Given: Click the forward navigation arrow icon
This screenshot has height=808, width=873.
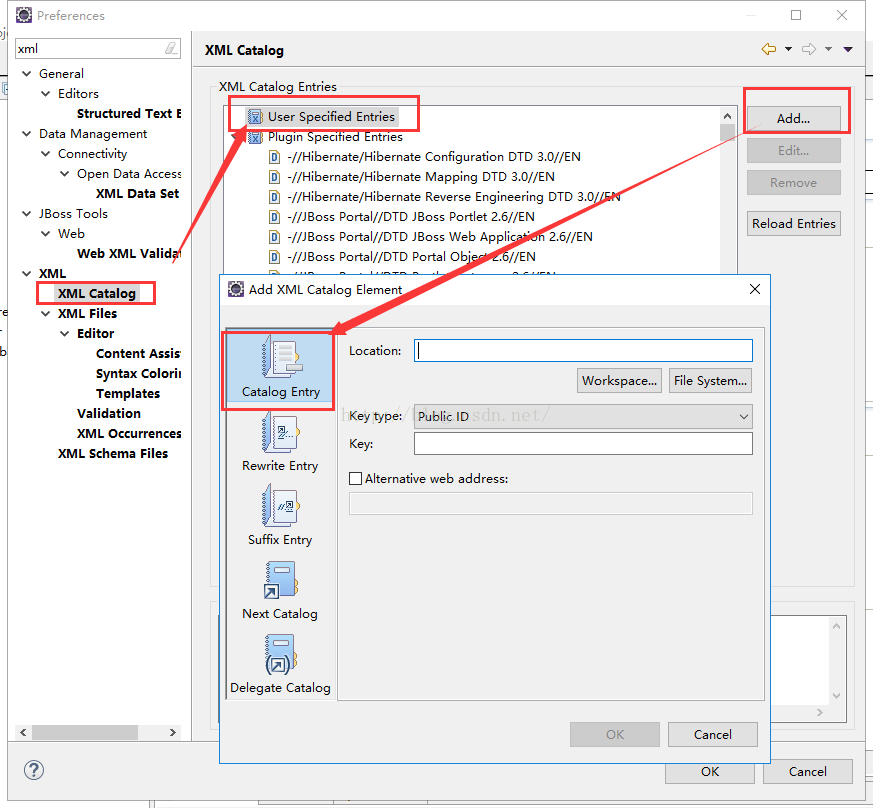Looking at the screenshot, I should click(x=809, y=50).
